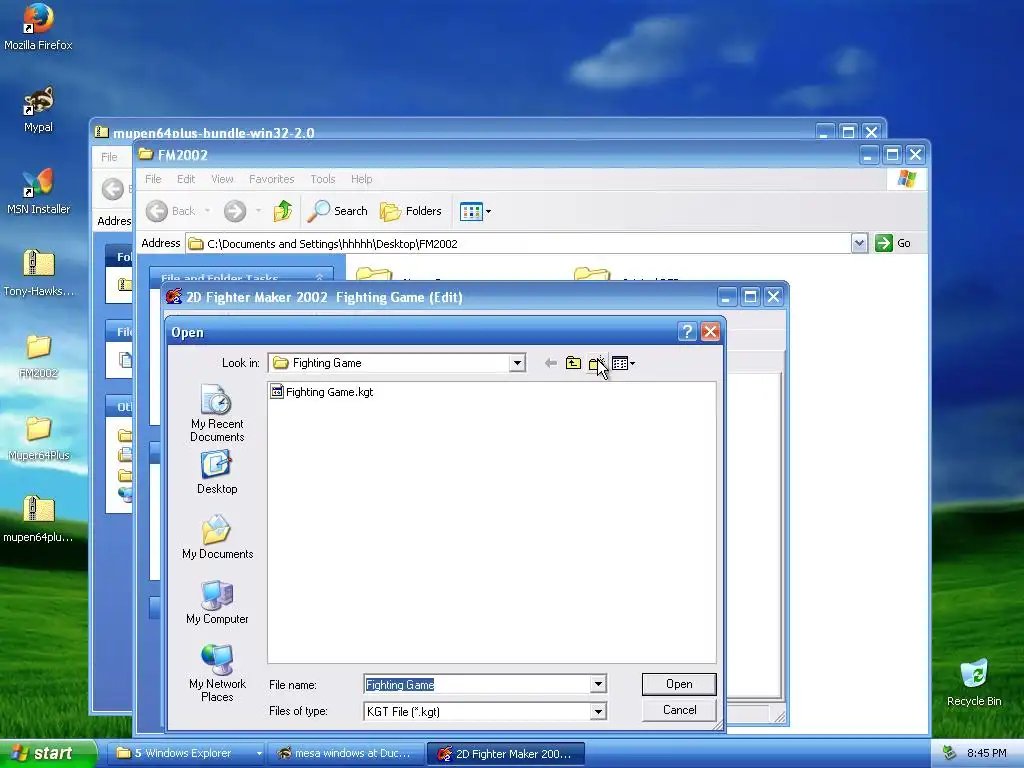Close the Open dialog
Image resolution: width=1024 pixels, height=768 pixels.
tap(711, 332)
